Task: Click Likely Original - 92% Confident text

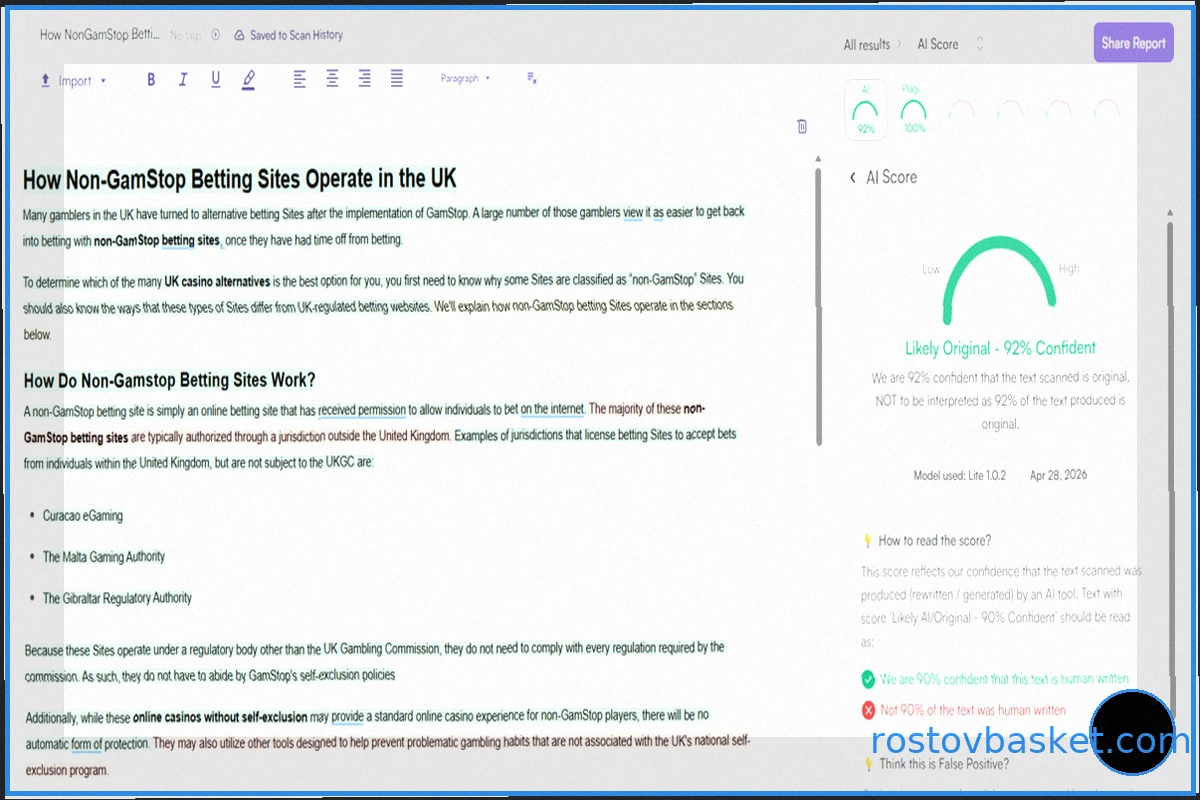Action: click(1000, 348)
